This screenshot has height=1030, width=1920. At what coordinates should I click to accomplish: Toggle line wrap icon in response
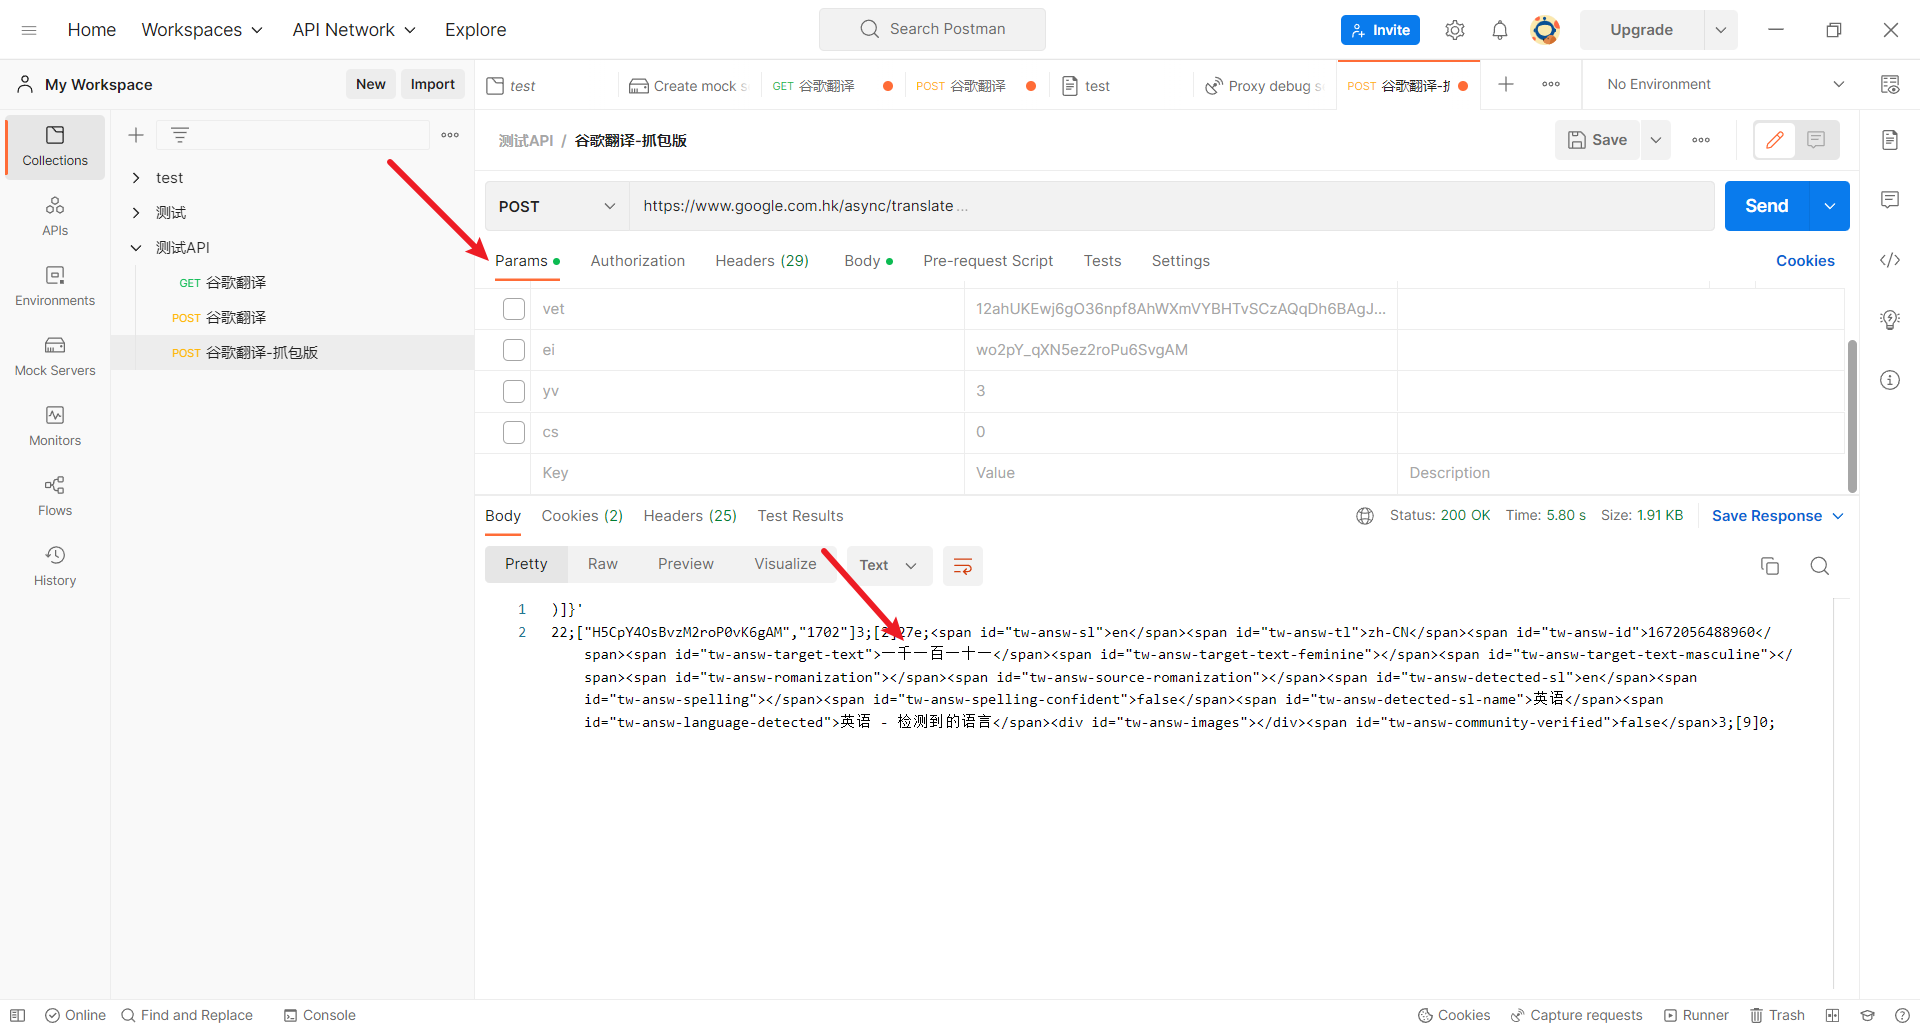(962, 566)
